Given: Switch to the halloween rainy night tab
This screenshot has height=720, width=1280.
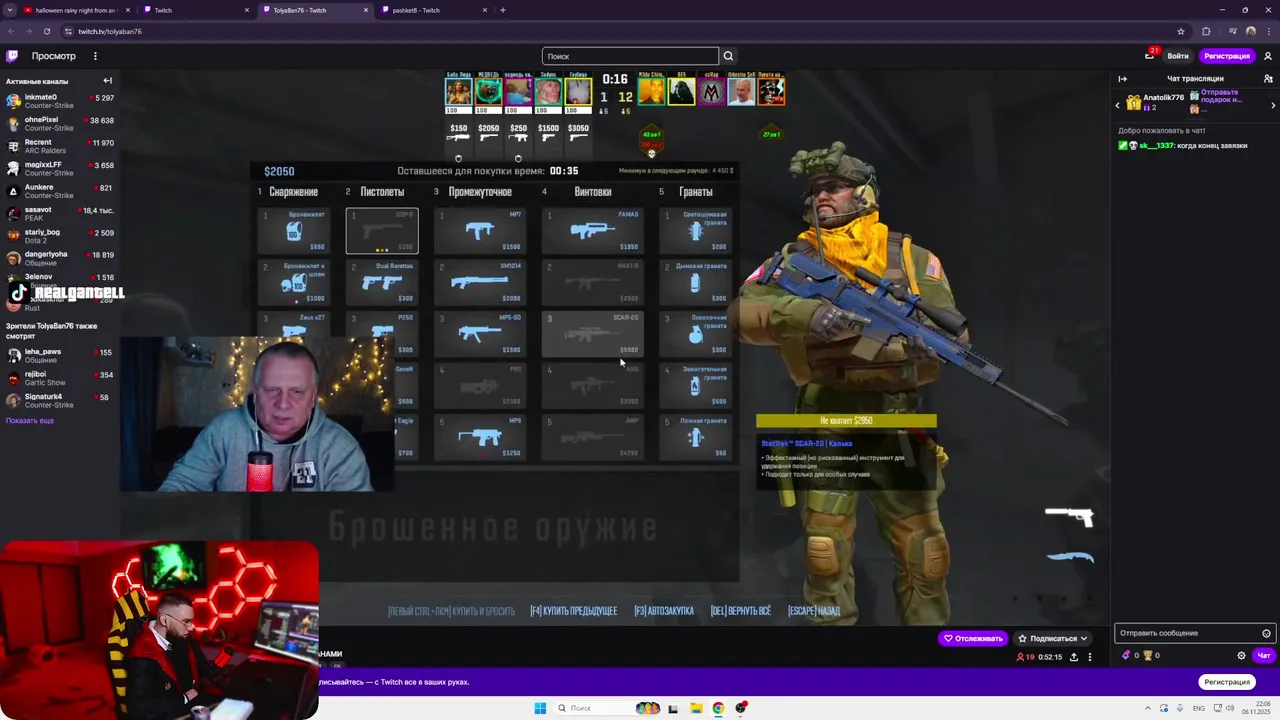Looking at the screenshot, I should 75,10.
